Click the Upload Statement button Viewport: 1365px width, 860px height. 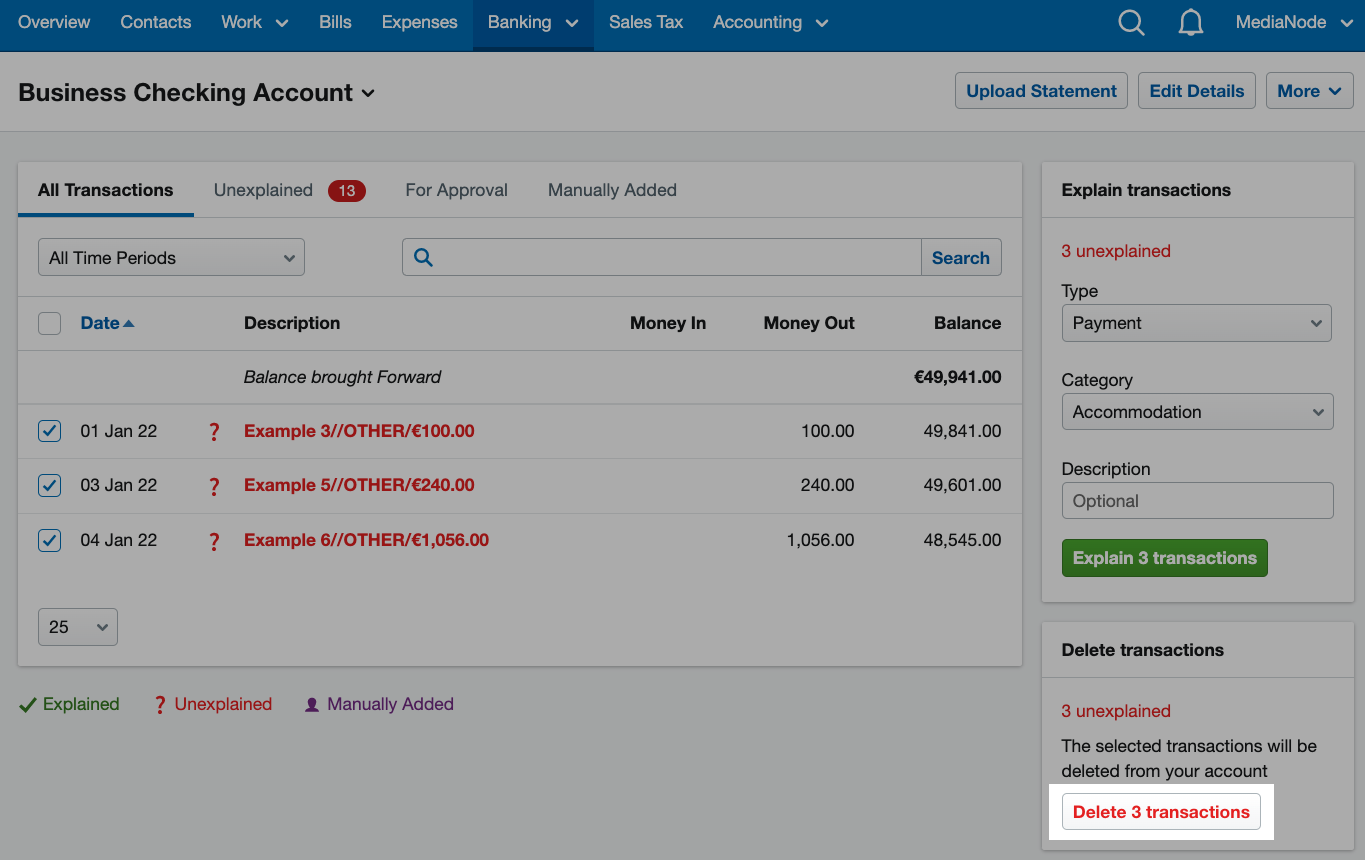[1041, 91]
